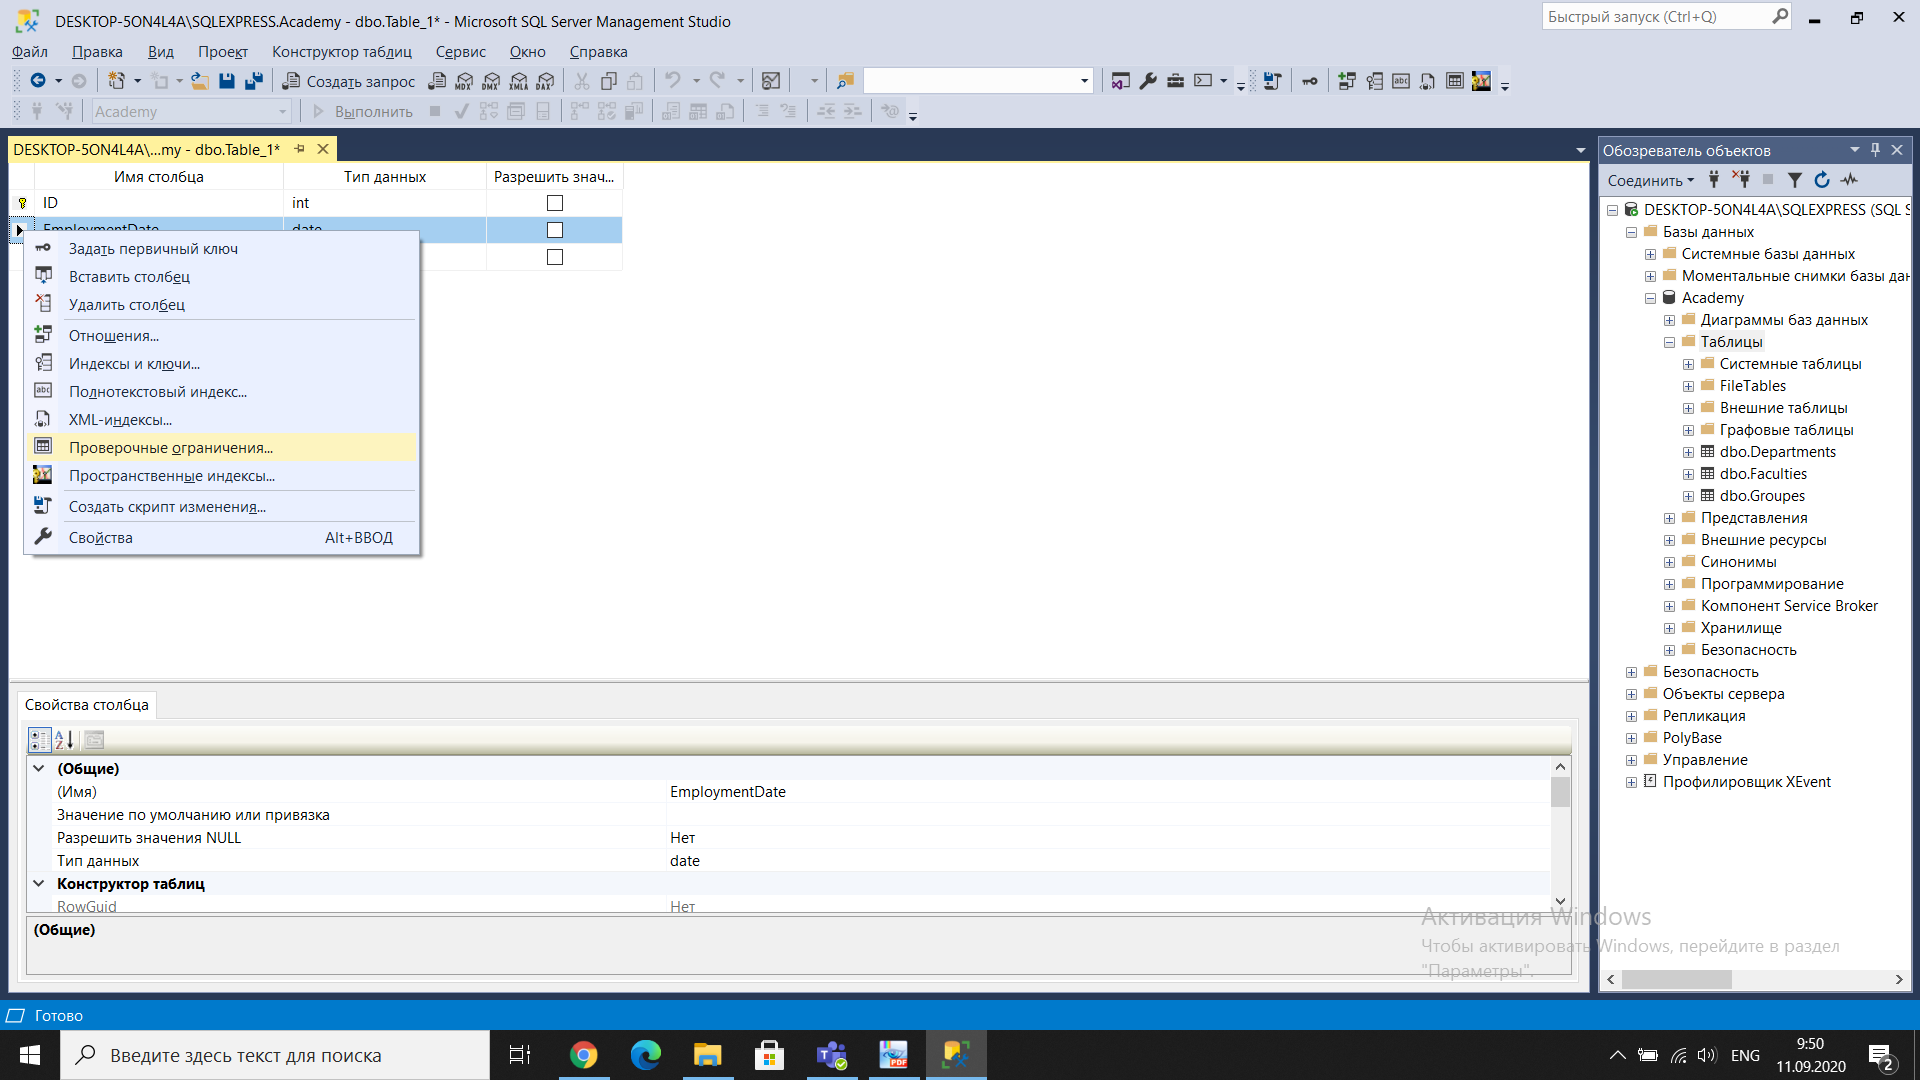Screen dimensions: 1920x1080
Task: Click the XML Indexes toolbar icon
Action: 1428,81
